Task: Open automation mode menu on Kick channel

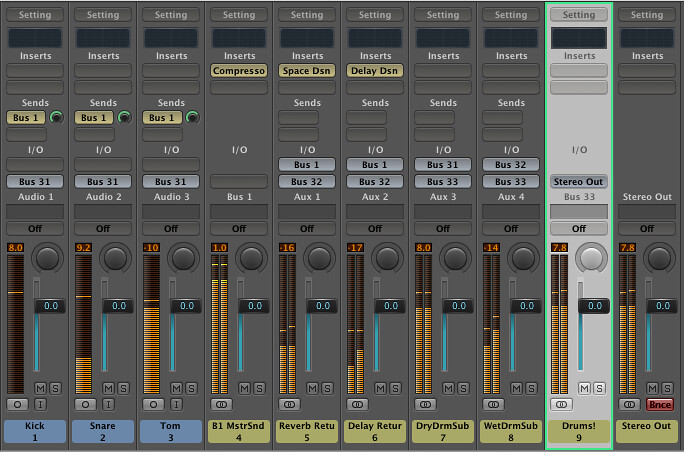Action: pyautogui.click(x=35, y=228)
